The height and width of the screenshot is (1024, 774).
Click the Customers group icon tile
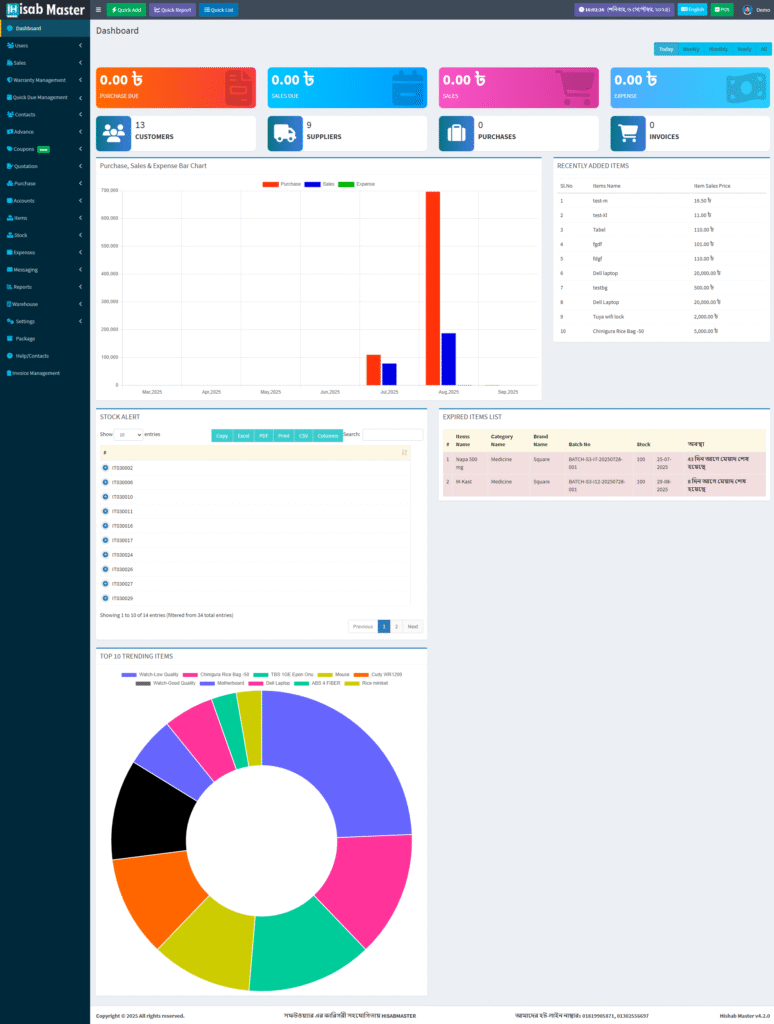pyautogui.click(x=113, y=133)
